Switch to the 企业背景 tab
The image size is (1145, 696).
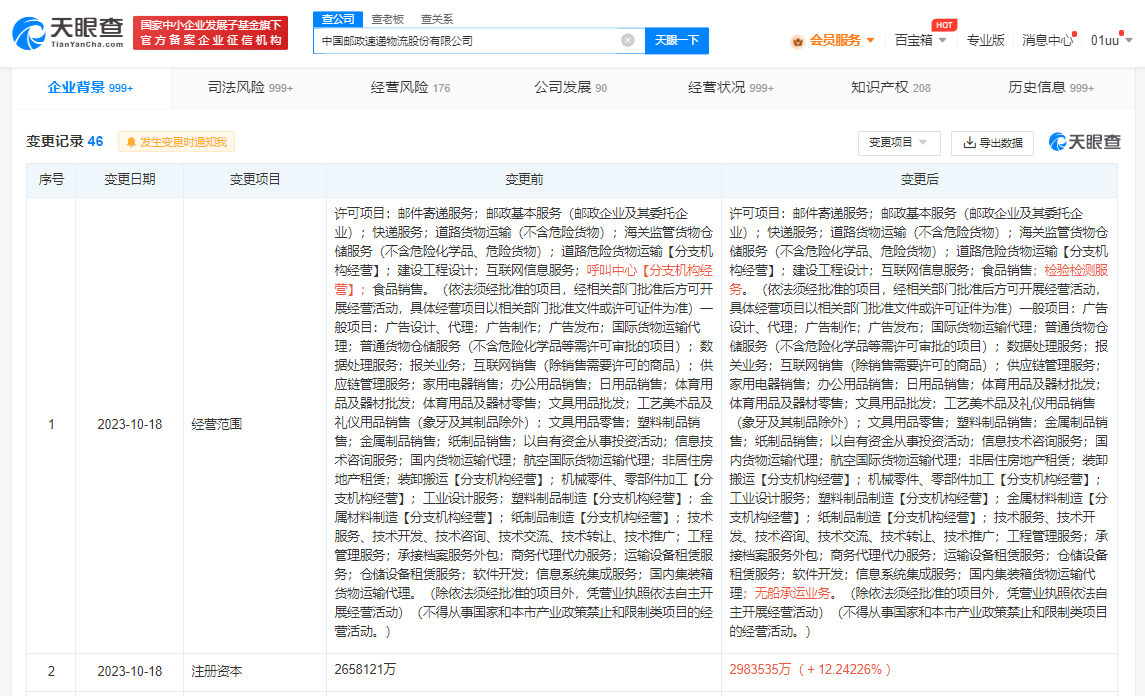tap(91, 88)
